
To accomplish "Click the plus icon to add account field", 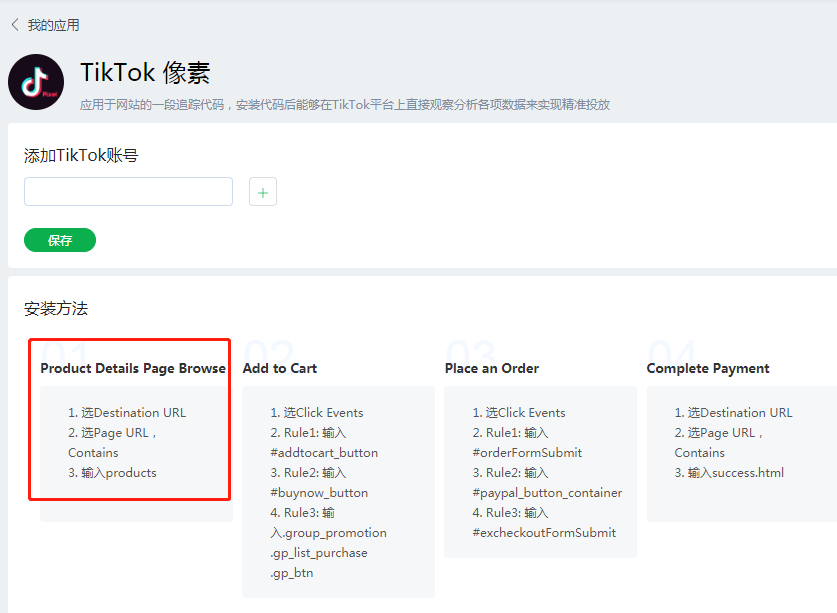I will 263,192.
